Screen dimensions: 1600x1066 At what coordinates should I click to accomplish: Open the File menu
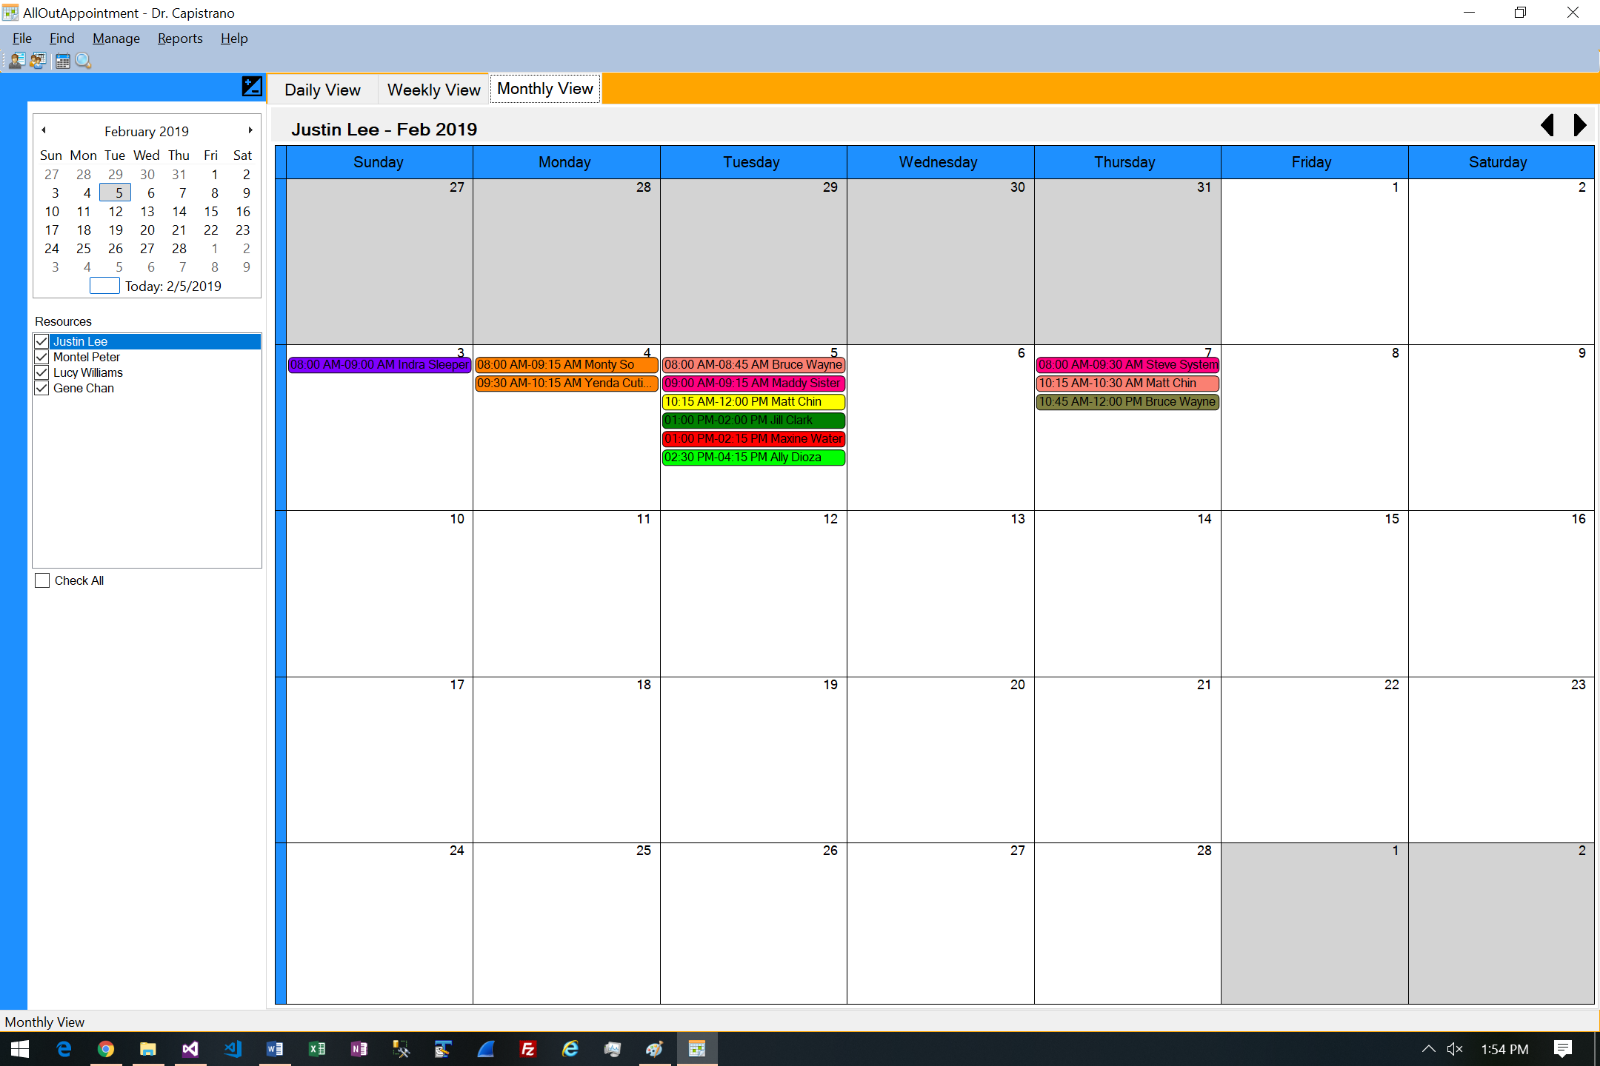click(x=22, y=39)
